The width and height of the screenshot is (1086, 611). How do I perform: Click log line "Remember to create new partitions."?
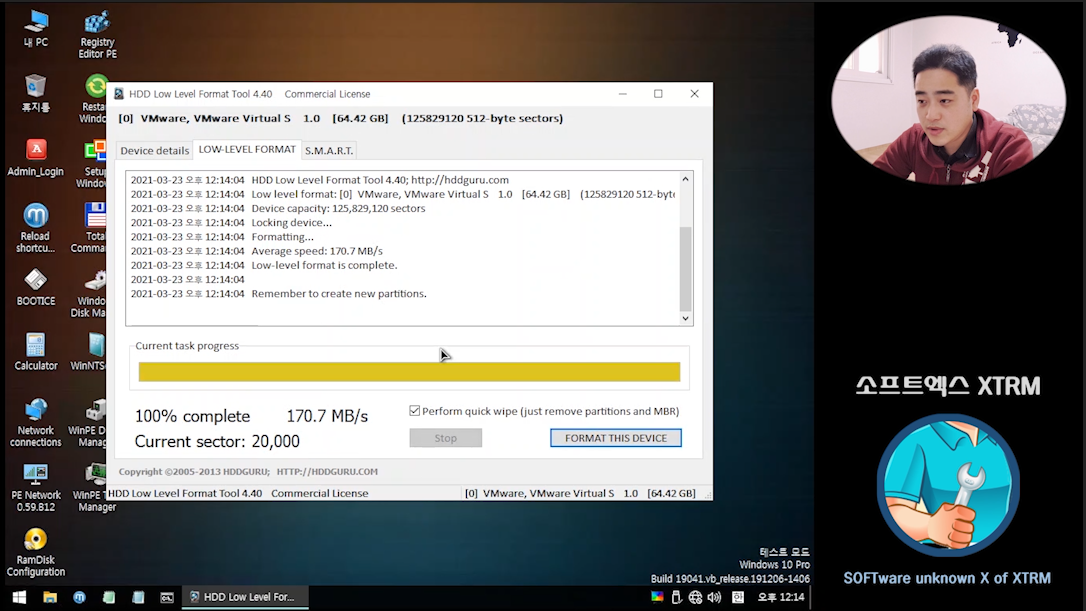339,293
